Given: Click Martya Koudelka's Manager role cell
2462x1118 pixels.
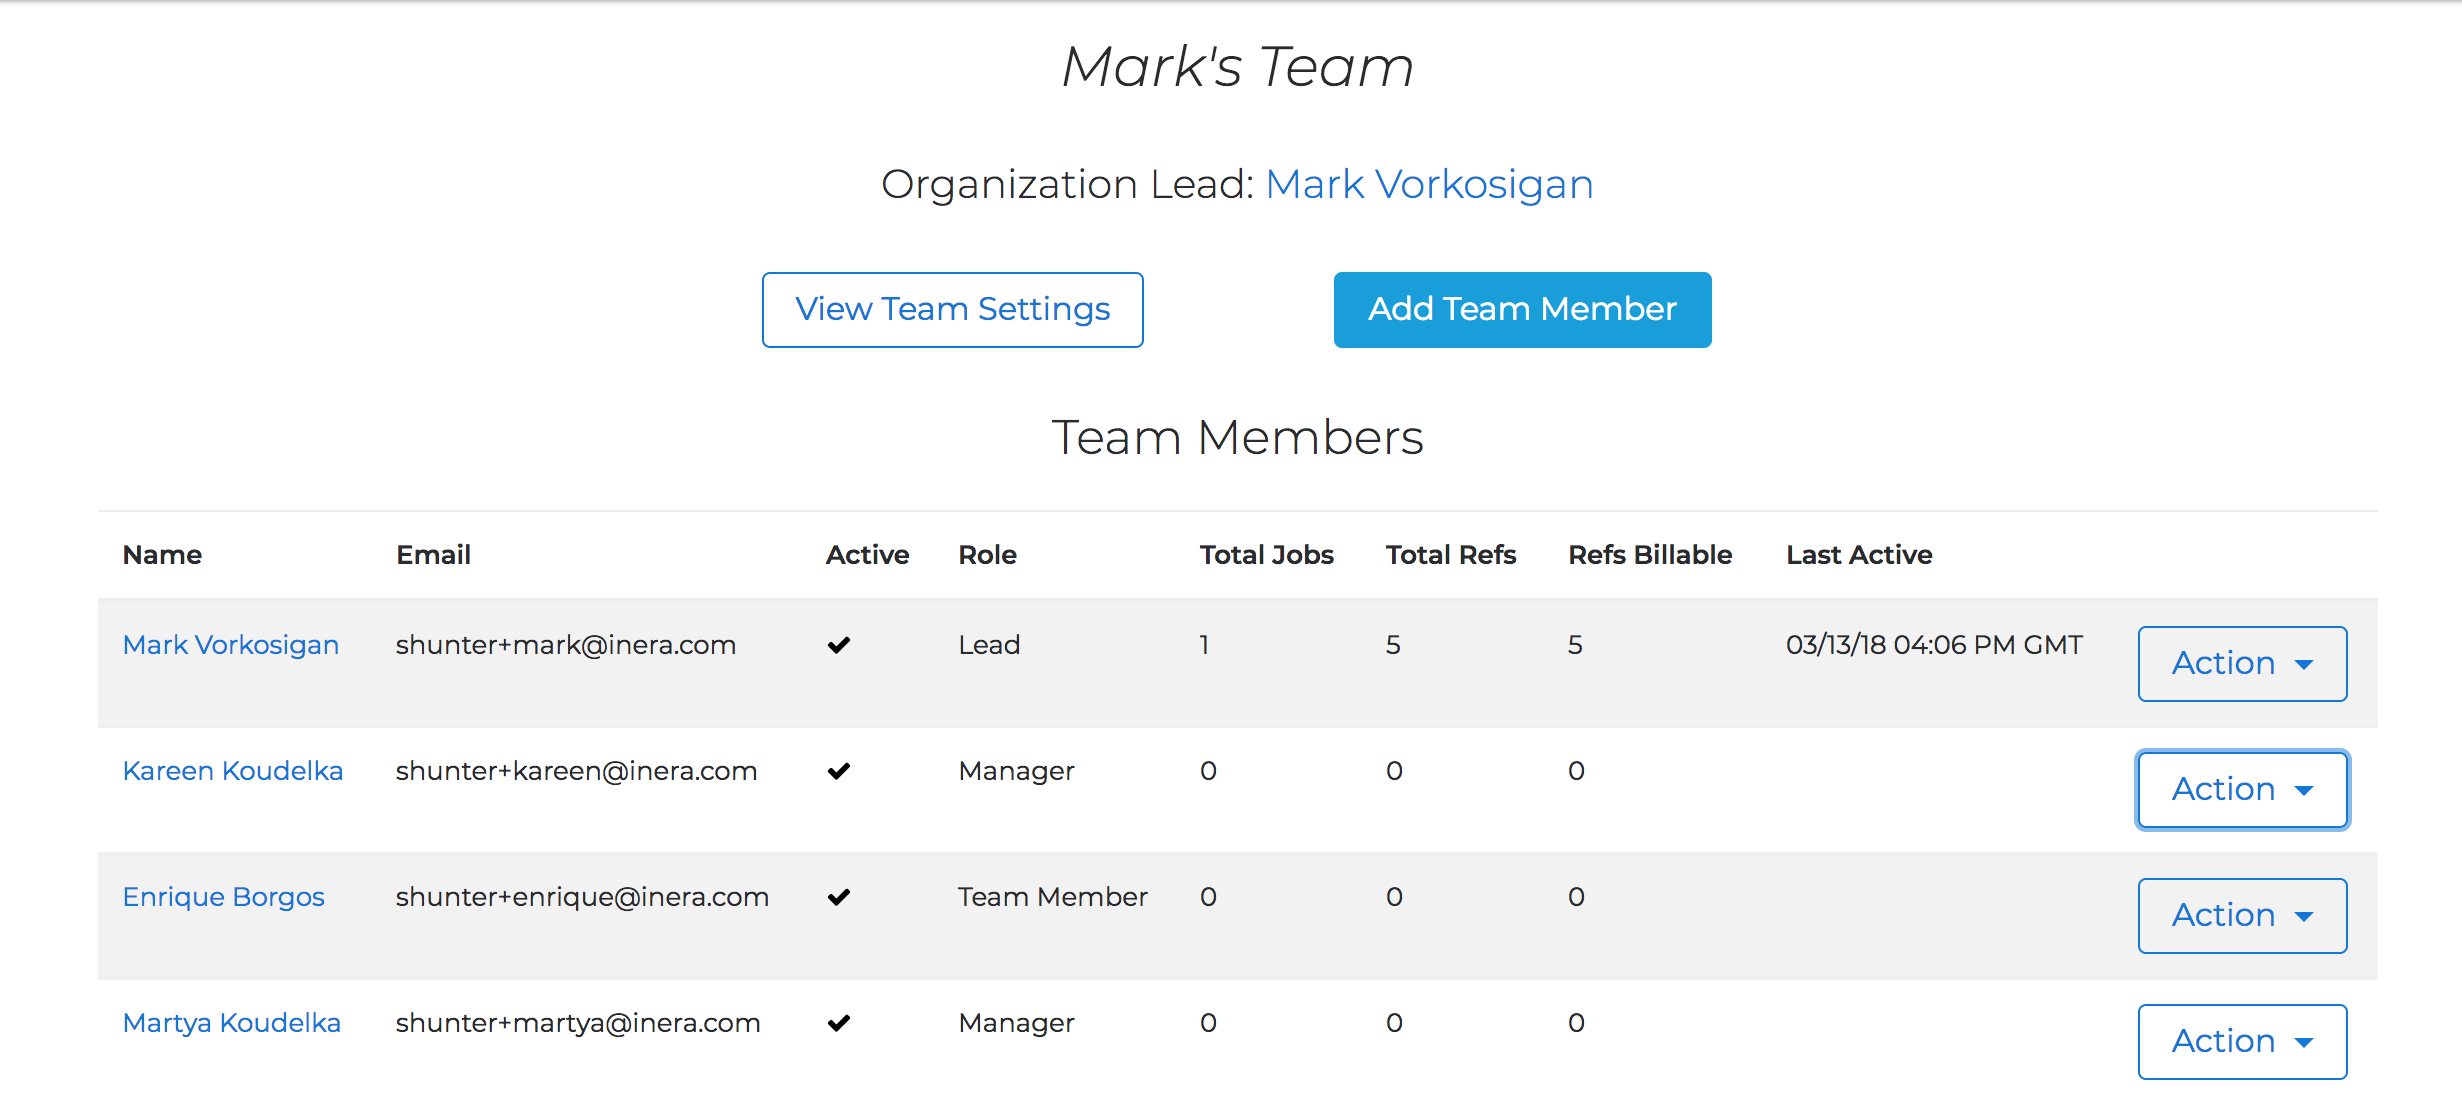Looking at the screenshot, I should tap(1016, 1023).
